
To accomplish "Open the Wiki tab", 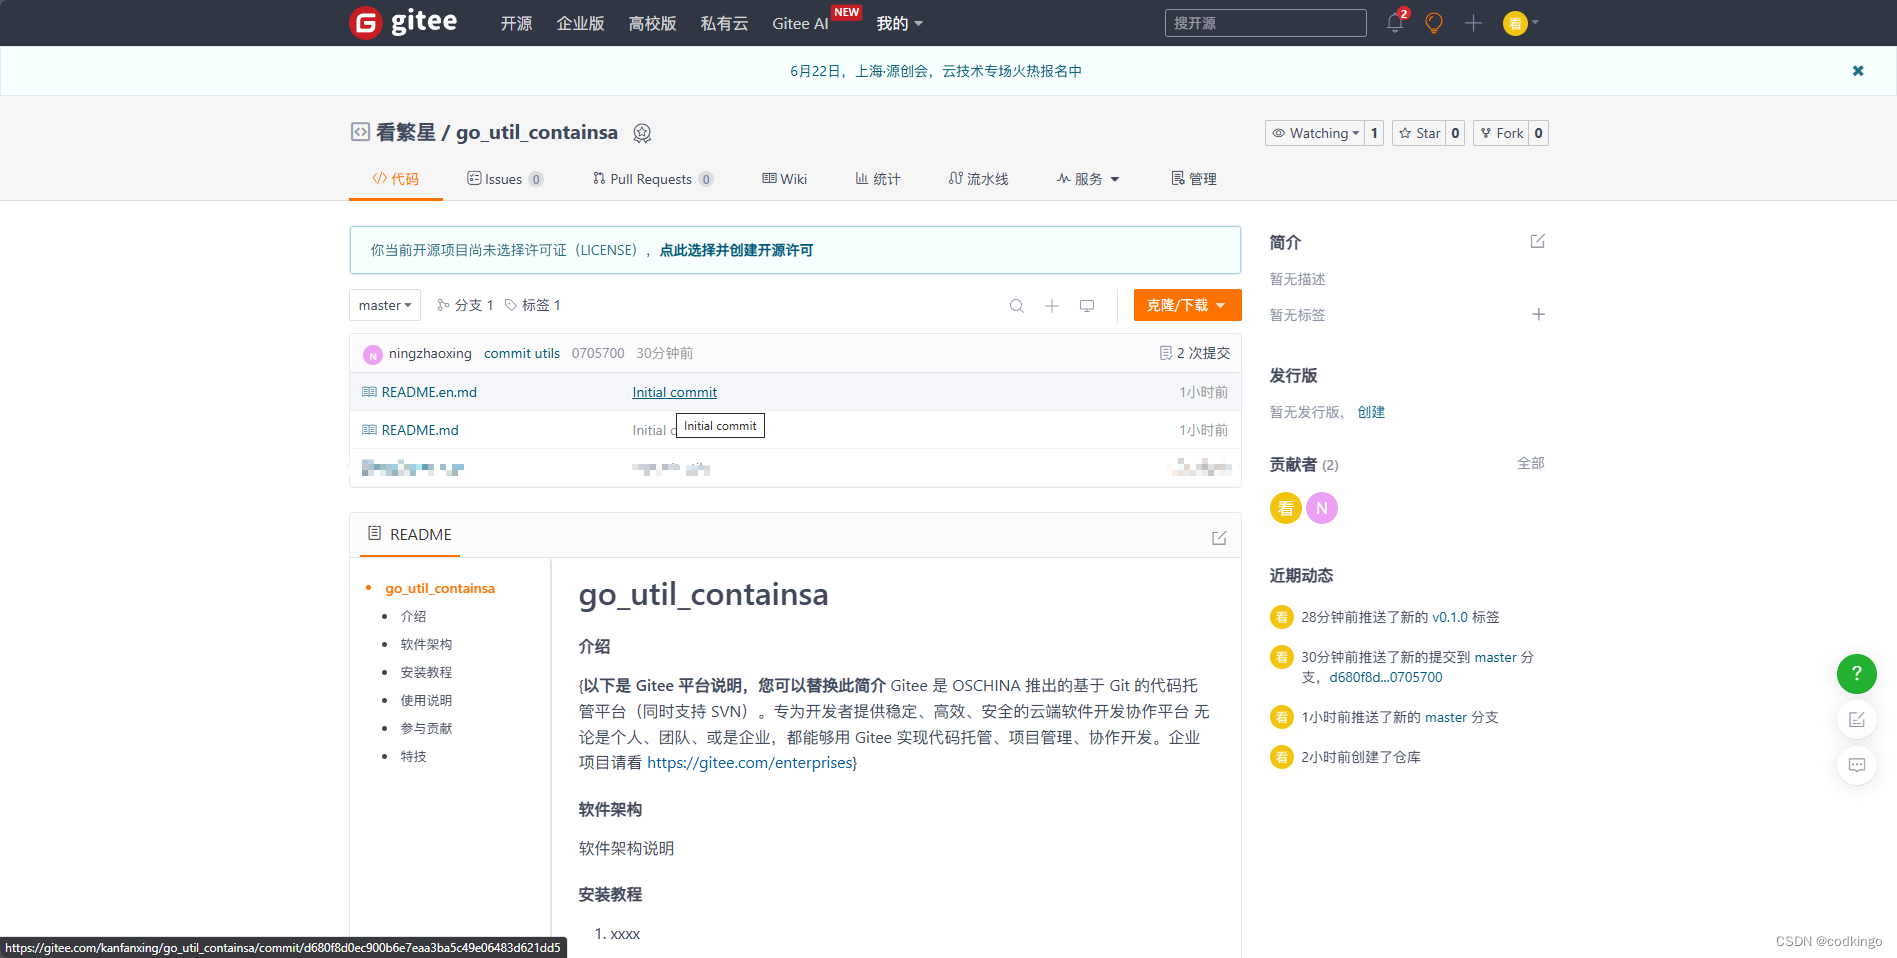I will [784, 179].
